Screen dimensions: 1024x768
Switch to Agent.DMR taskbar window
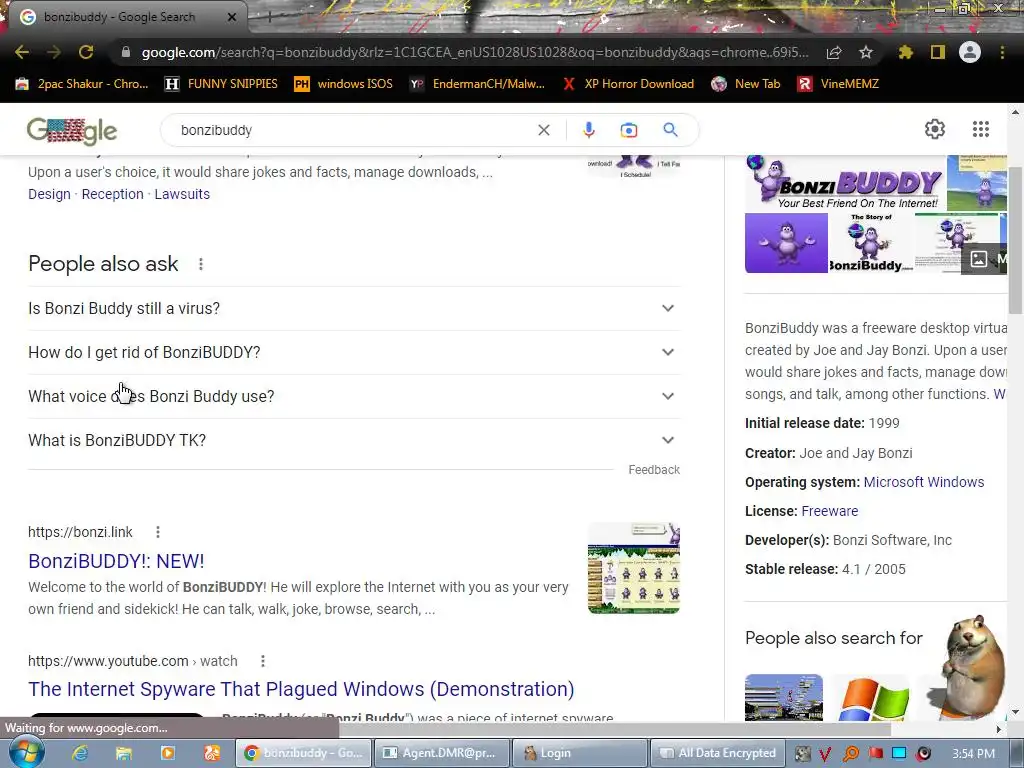pos(441,753)
